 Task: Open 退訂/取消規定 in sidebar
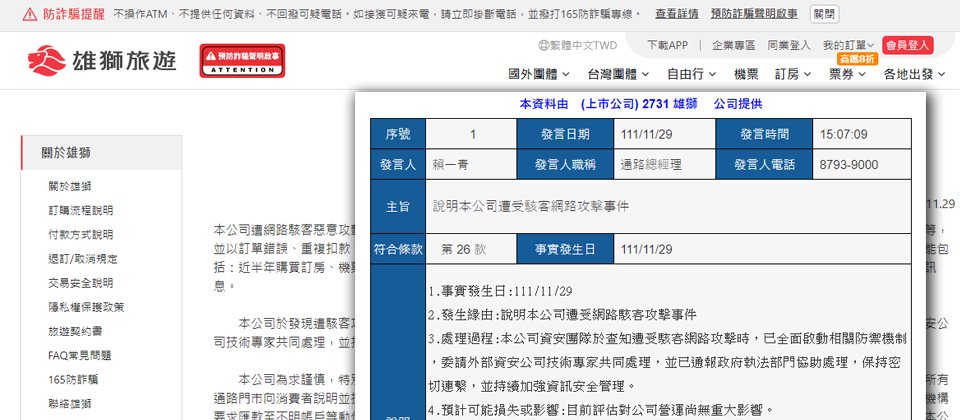coord(83,259)
